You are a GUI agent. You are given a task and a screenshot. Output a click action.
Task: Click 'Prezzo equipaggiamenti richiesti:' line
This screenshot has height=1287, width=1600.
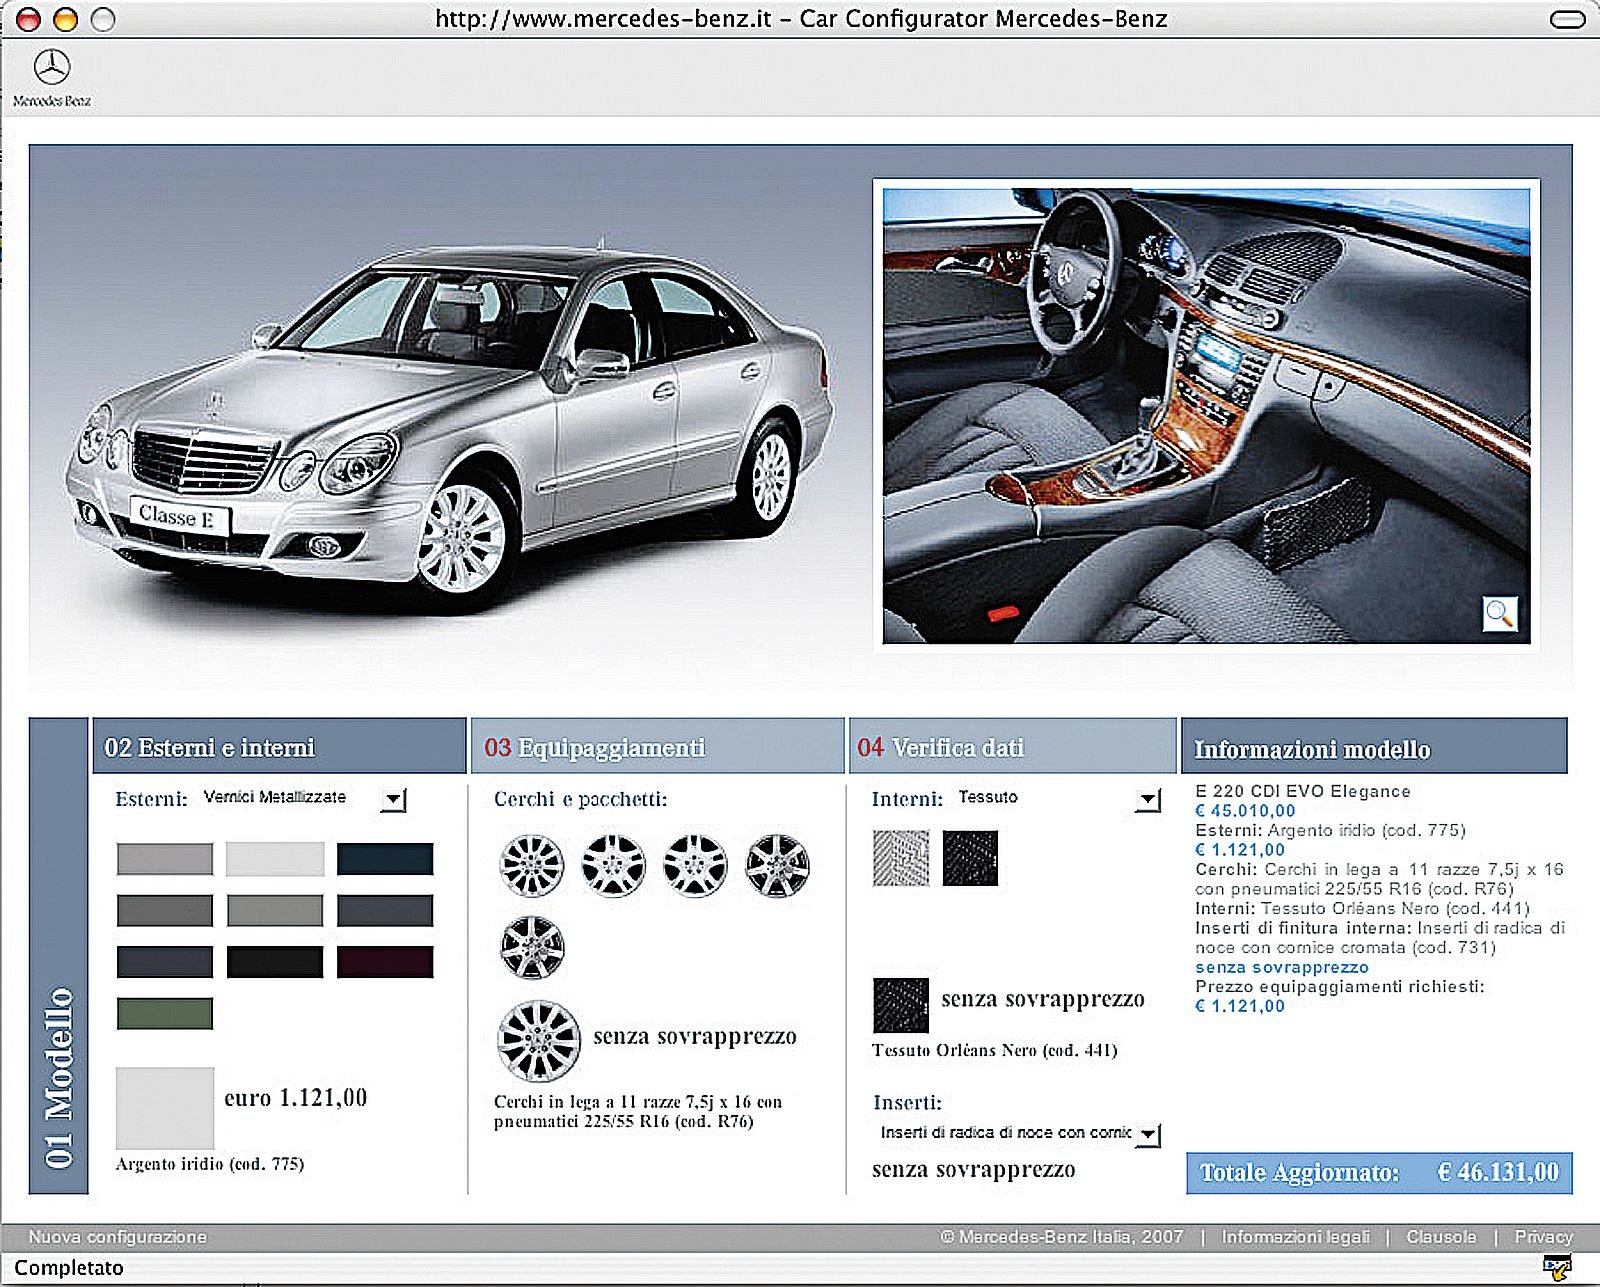click(1340, 986)
